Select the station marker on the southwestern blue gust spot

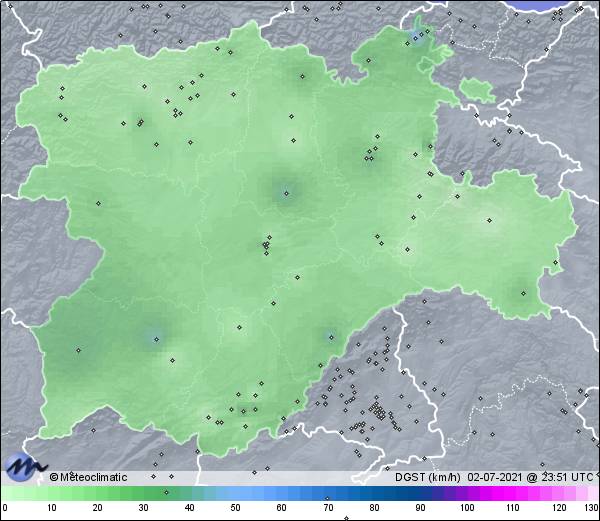pos(156,339)
